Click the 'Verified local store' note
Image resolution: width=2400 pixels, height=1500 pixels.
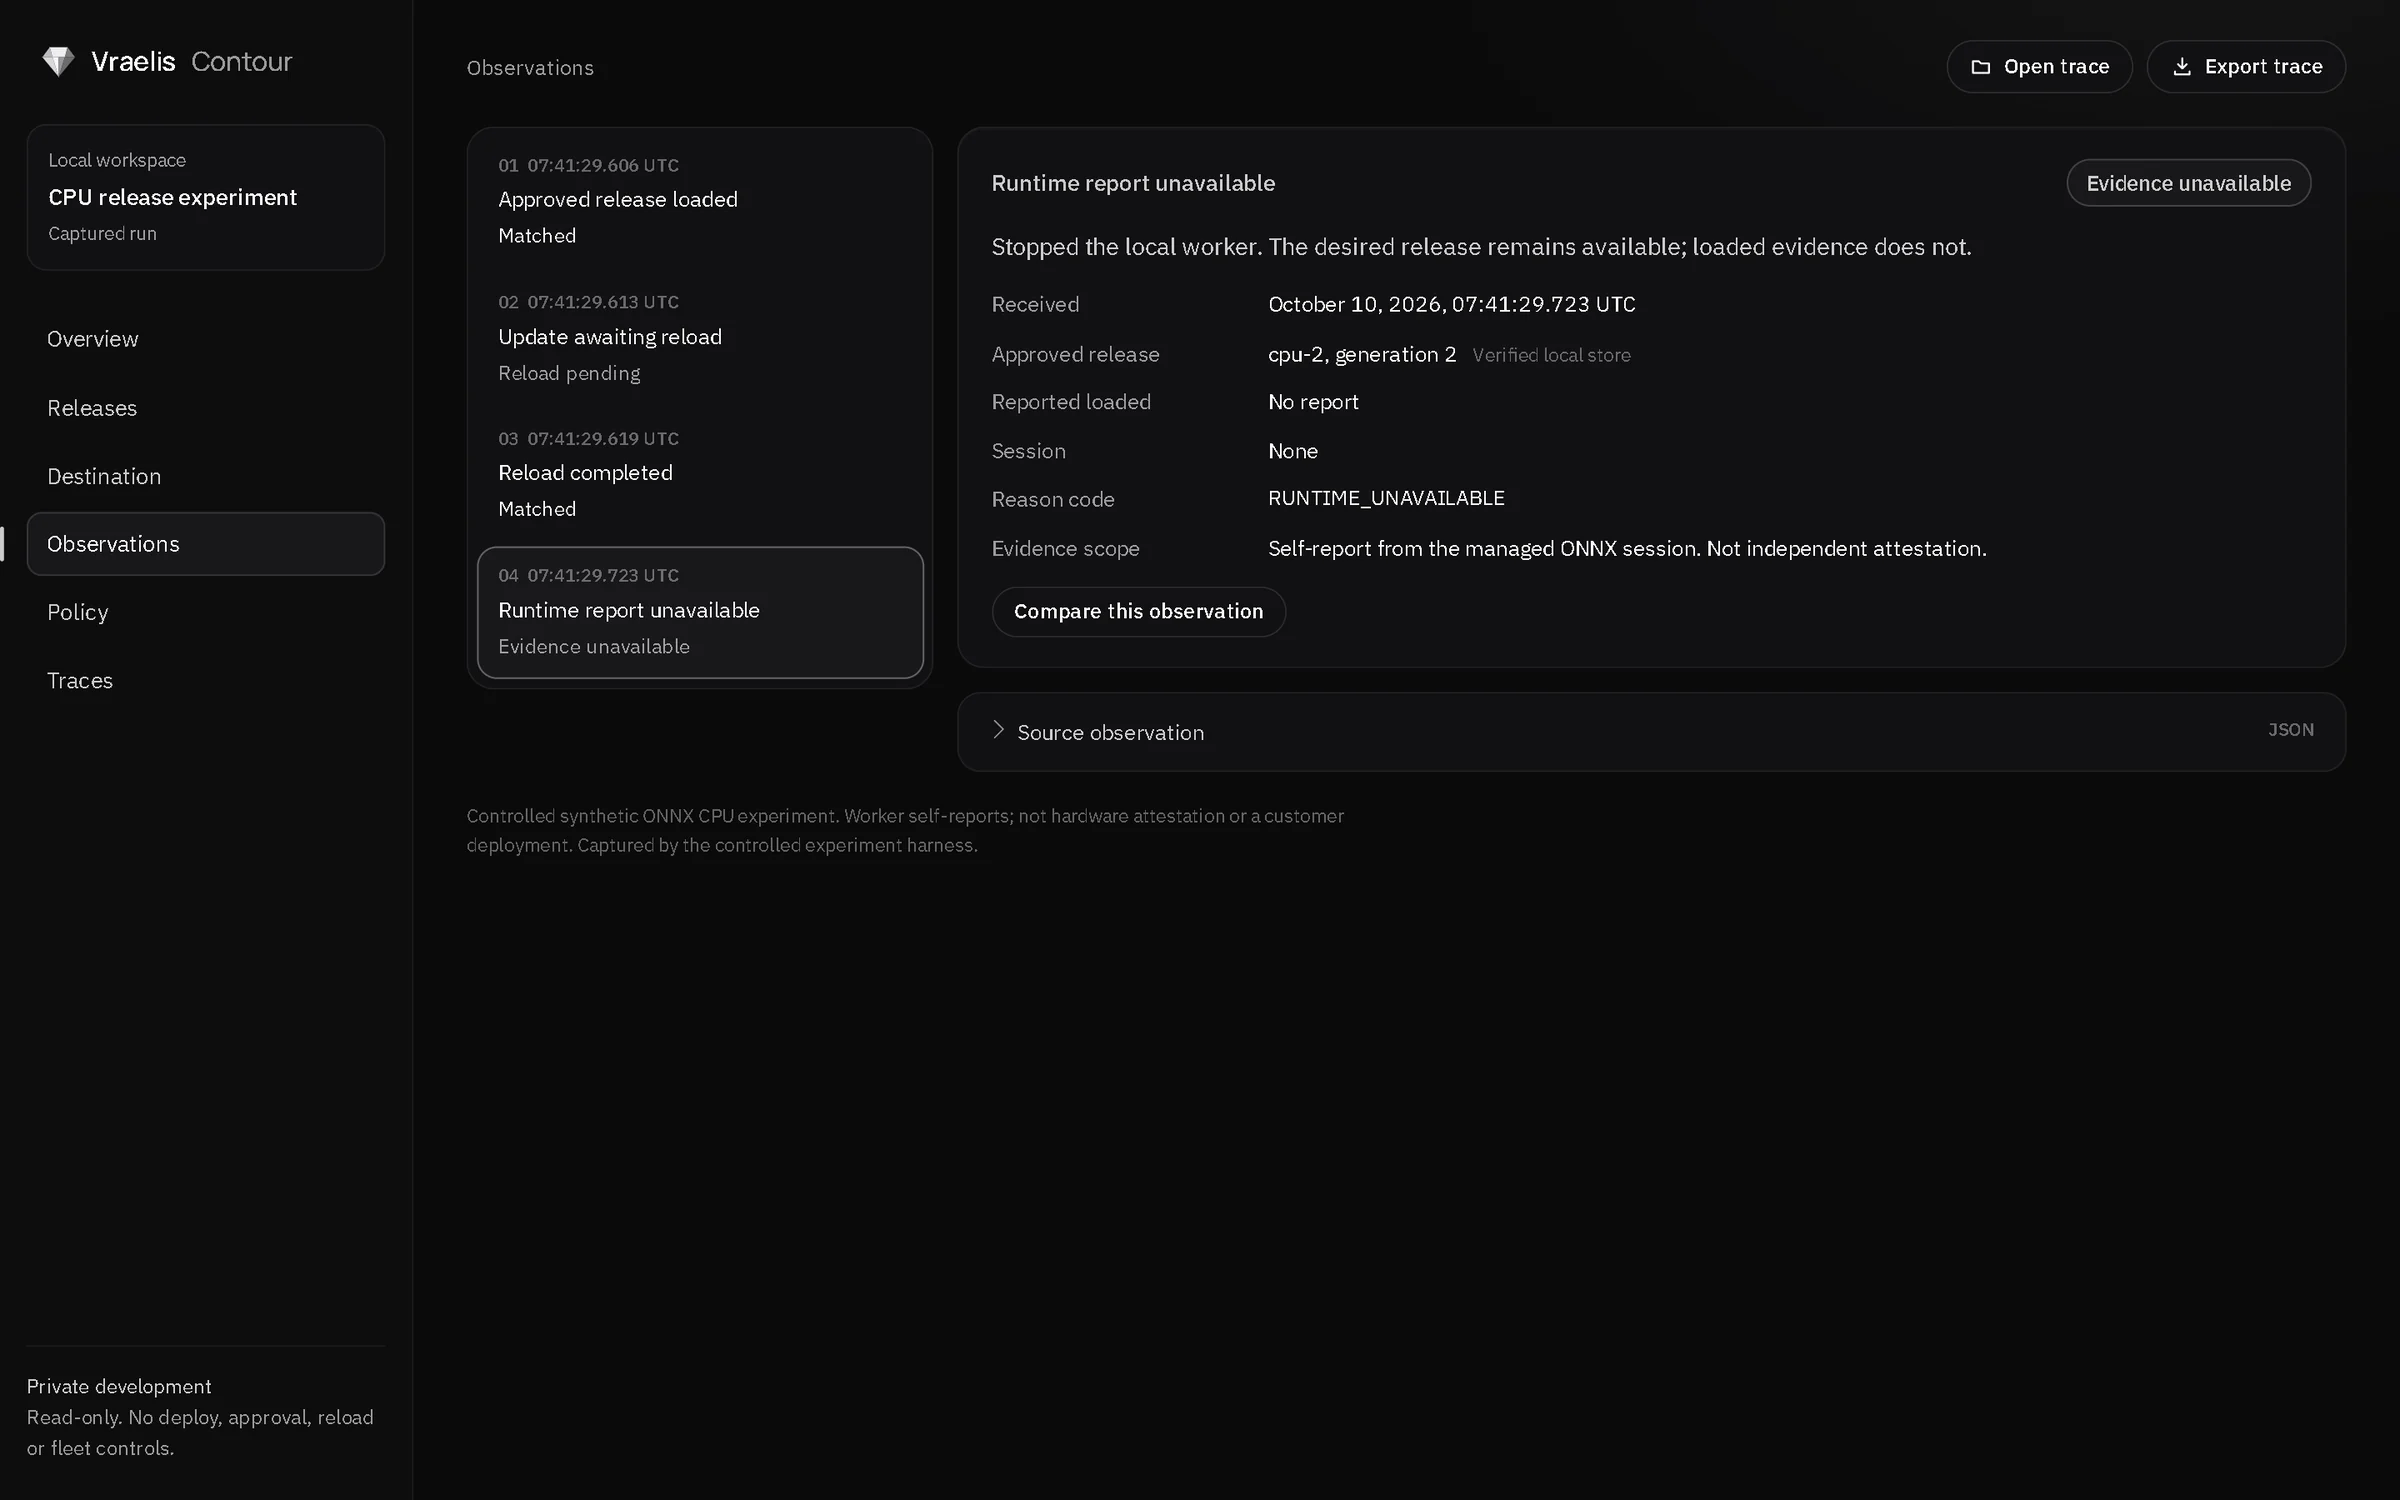point(1551,355)
